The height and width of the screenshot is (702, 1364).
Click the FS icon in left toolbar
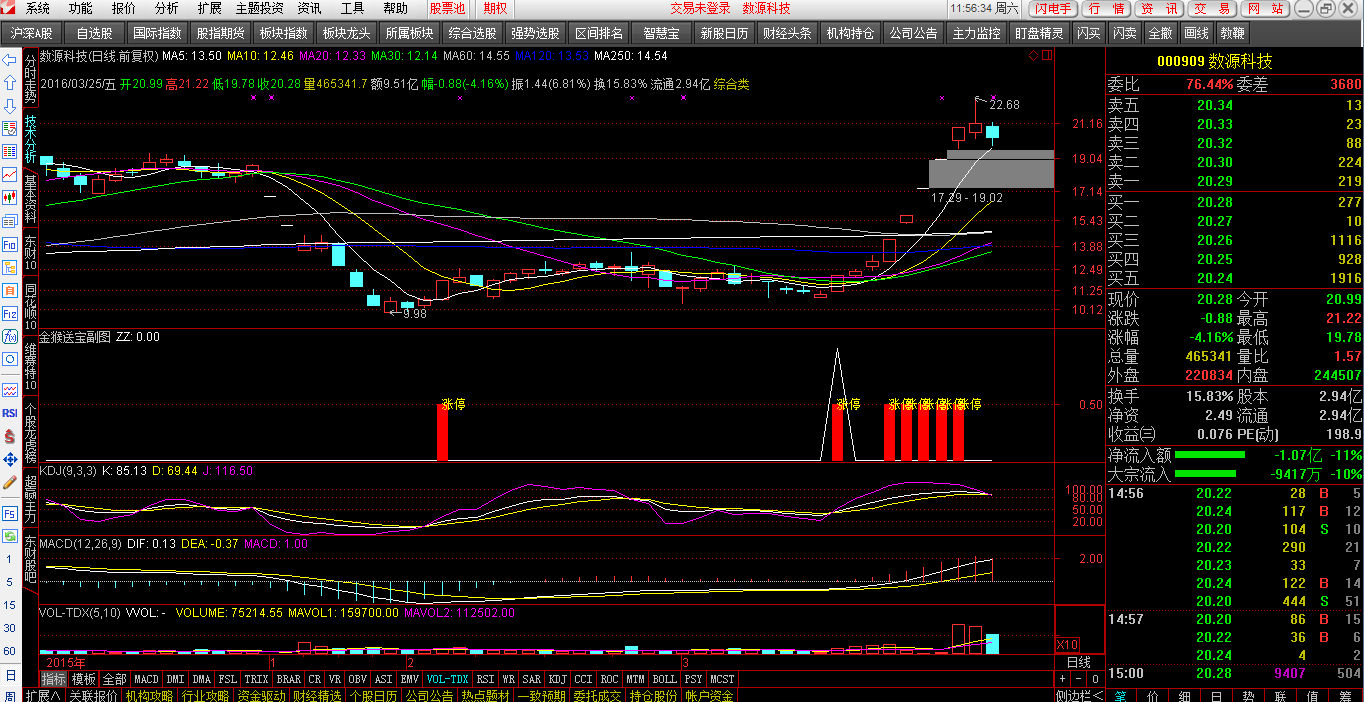point(10,513)
